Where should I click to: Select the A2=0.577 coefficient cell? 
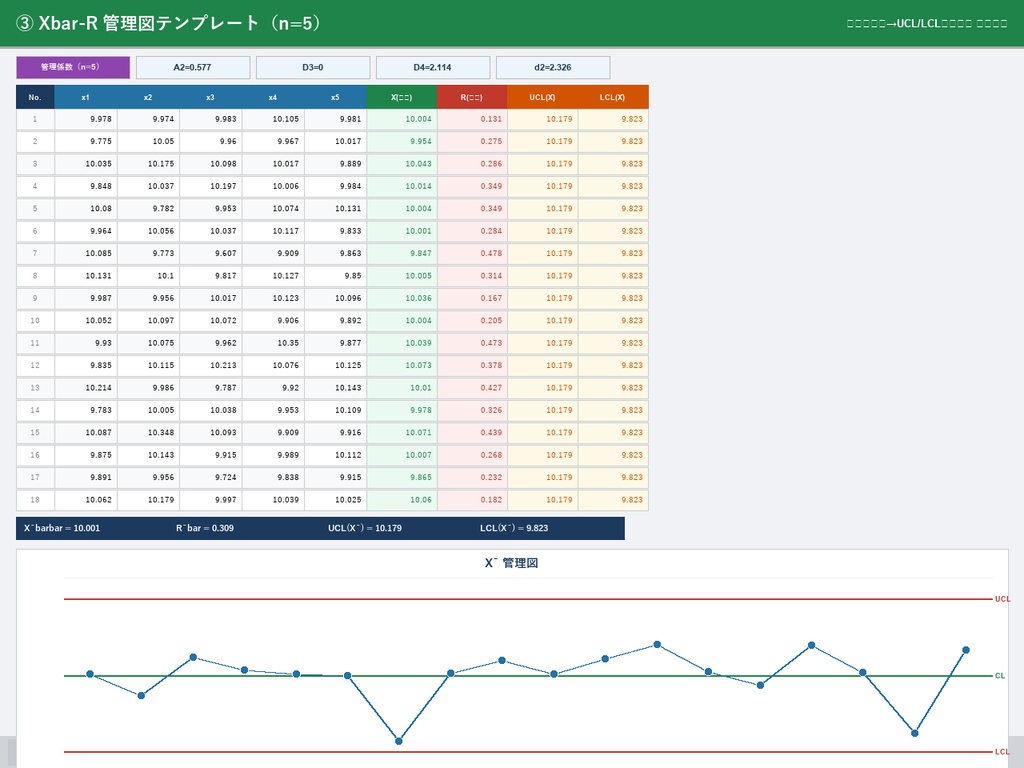click(193, 67)
